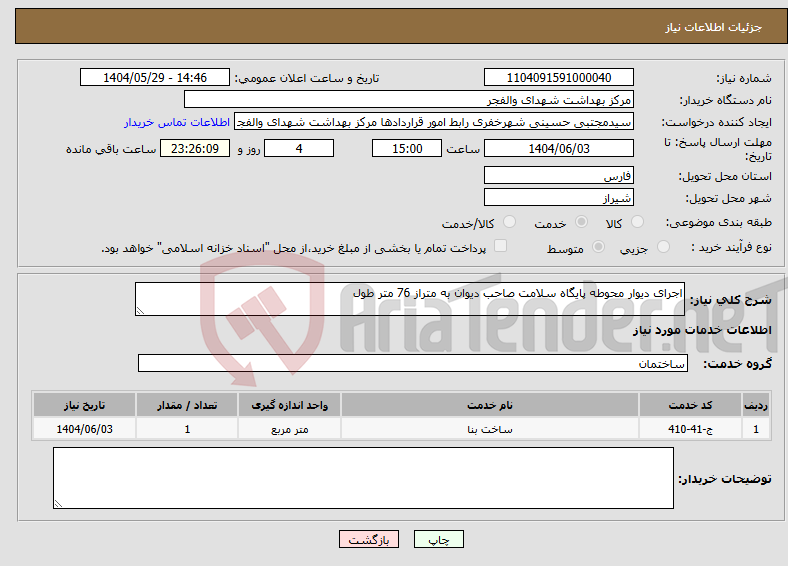Viewport: 788px width, 566px height.
Task: Click the quantity cell in the ساخت بنا row
Action: [x=187, y=429]
